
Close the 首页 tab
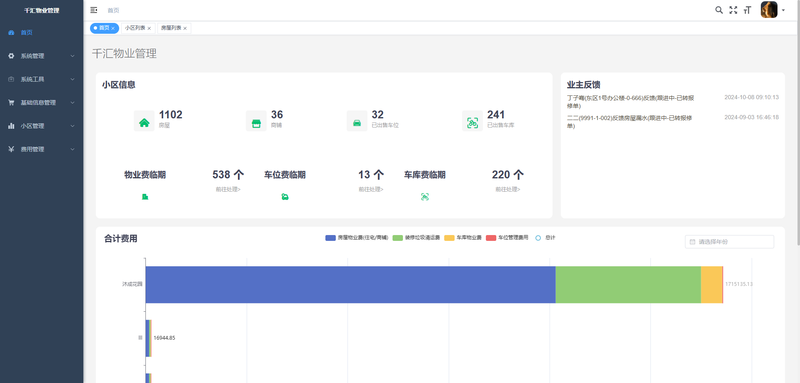113,29
